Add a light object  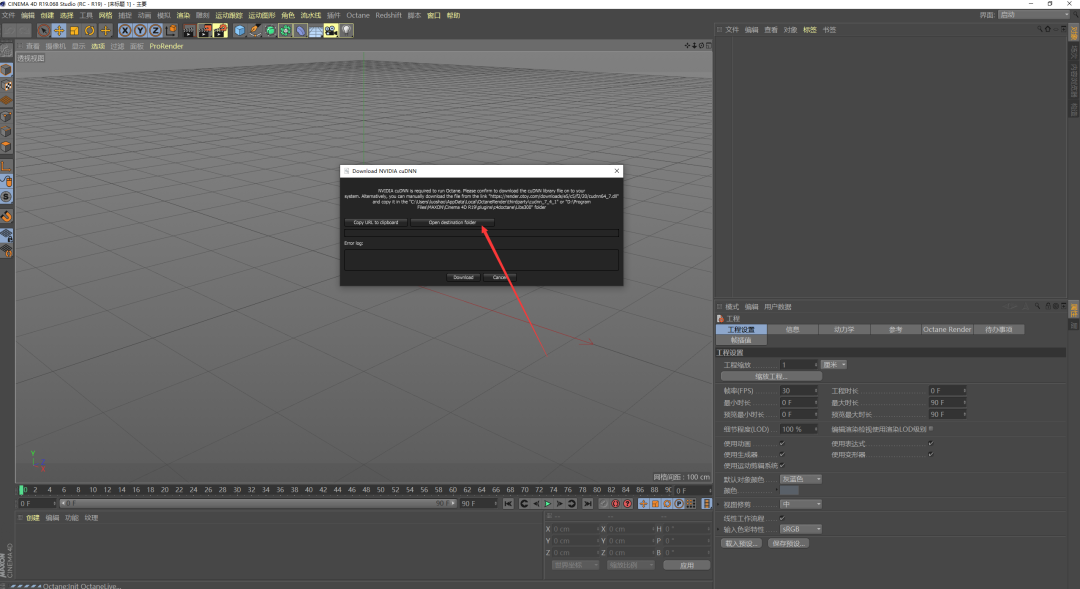[346, 30]
